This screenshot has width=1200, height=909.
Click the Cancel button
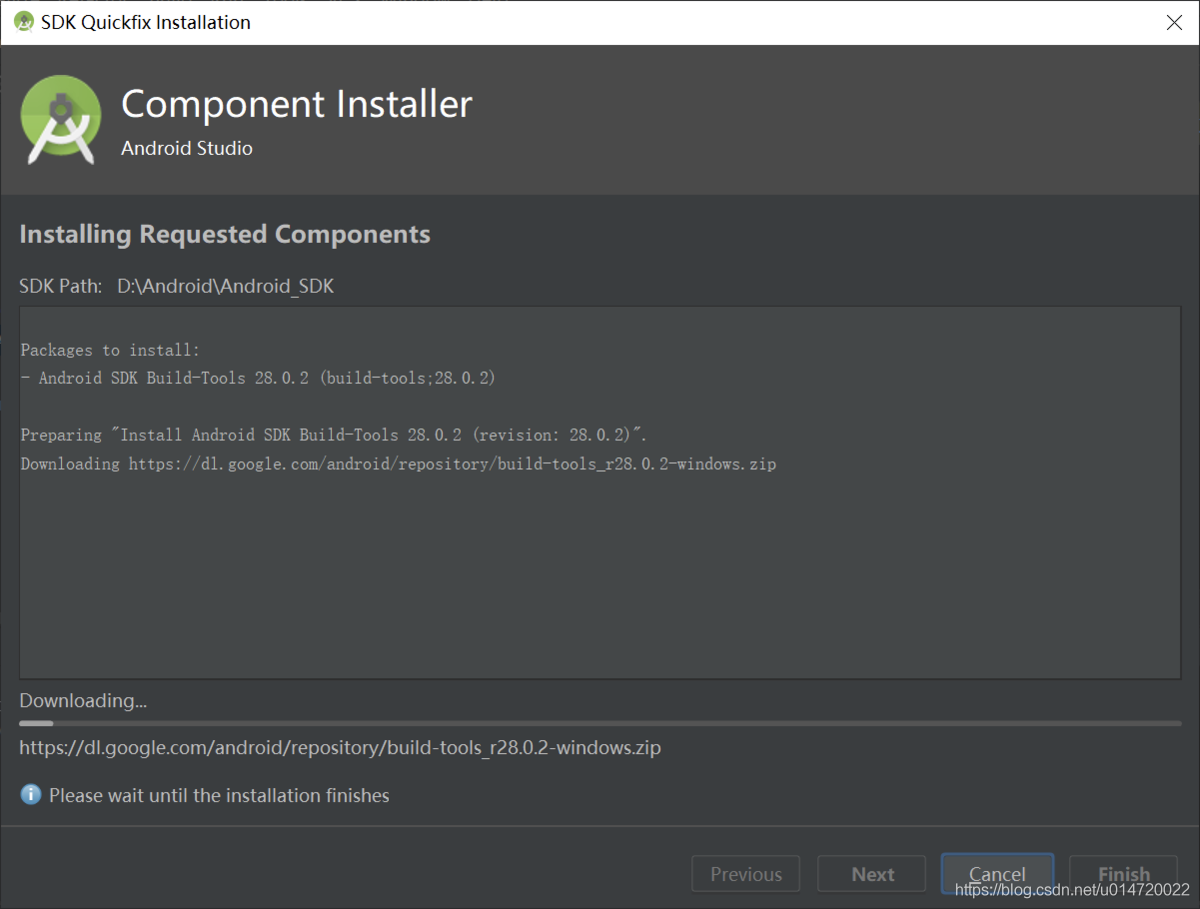click(997, 874)
